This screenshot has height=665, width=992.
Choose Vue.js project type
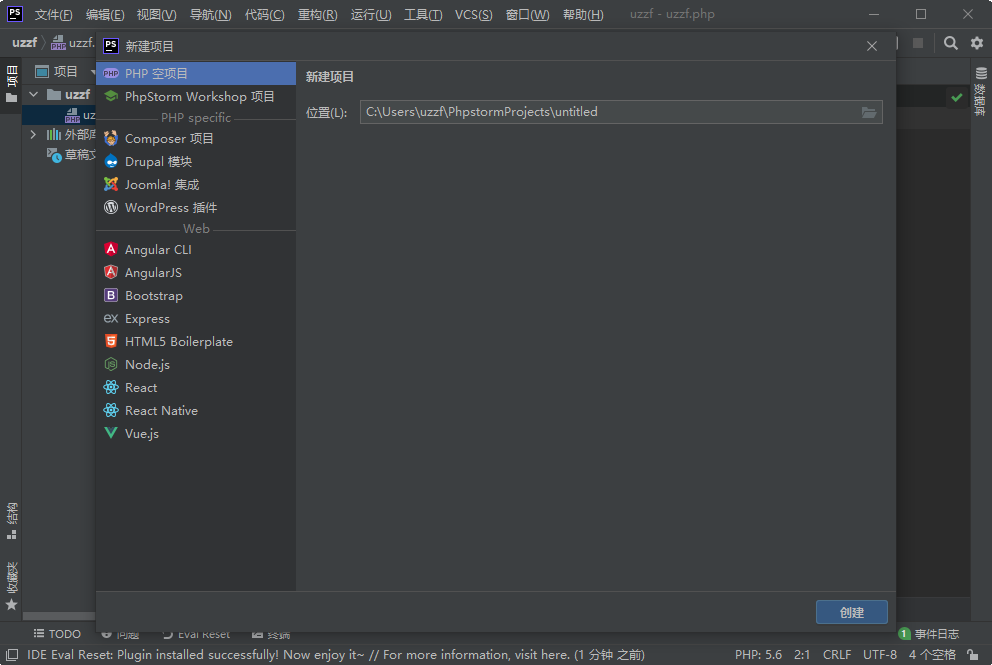click(x=195, y=433)
